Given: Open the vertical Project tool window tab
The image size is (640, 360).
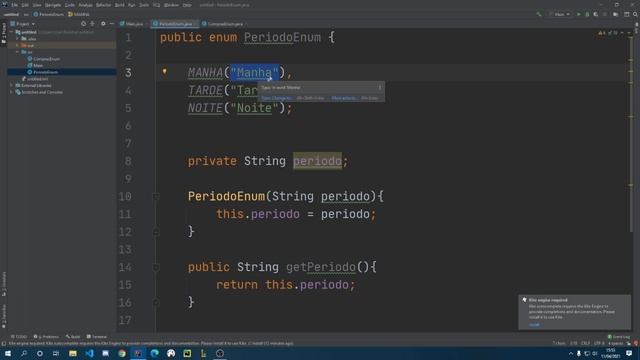Looking at the screenshot, I should 4,33.
